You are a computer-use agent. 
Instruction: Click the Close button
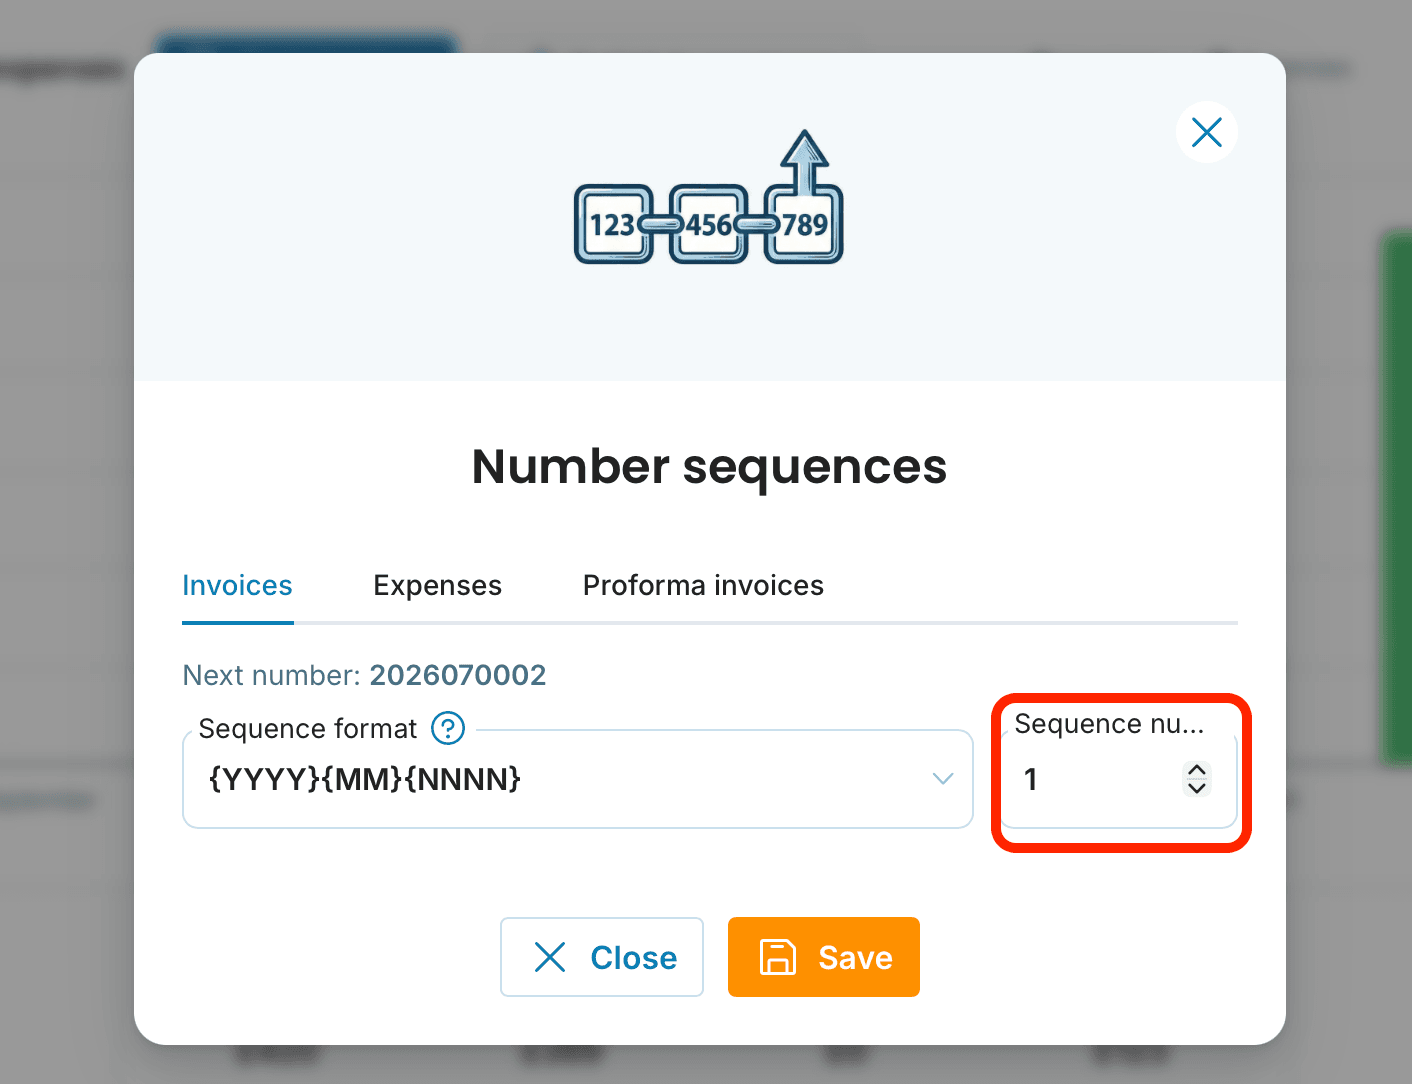point(602,957)
